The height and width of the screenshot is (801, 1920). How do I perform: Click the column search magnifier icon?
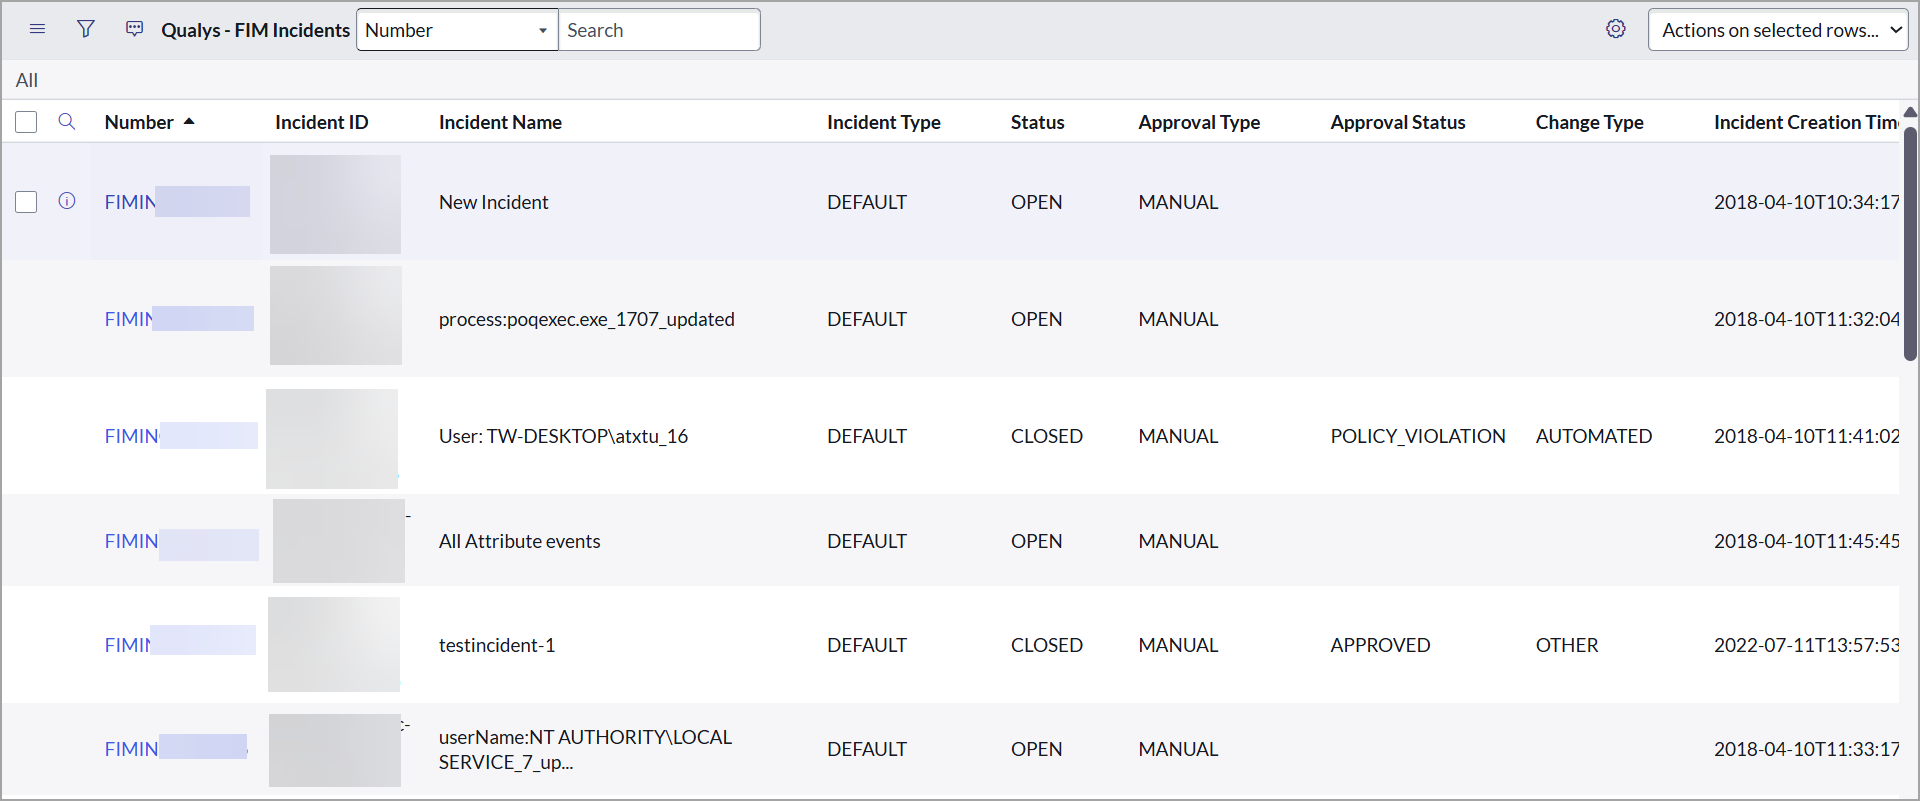tap(67, 122)
